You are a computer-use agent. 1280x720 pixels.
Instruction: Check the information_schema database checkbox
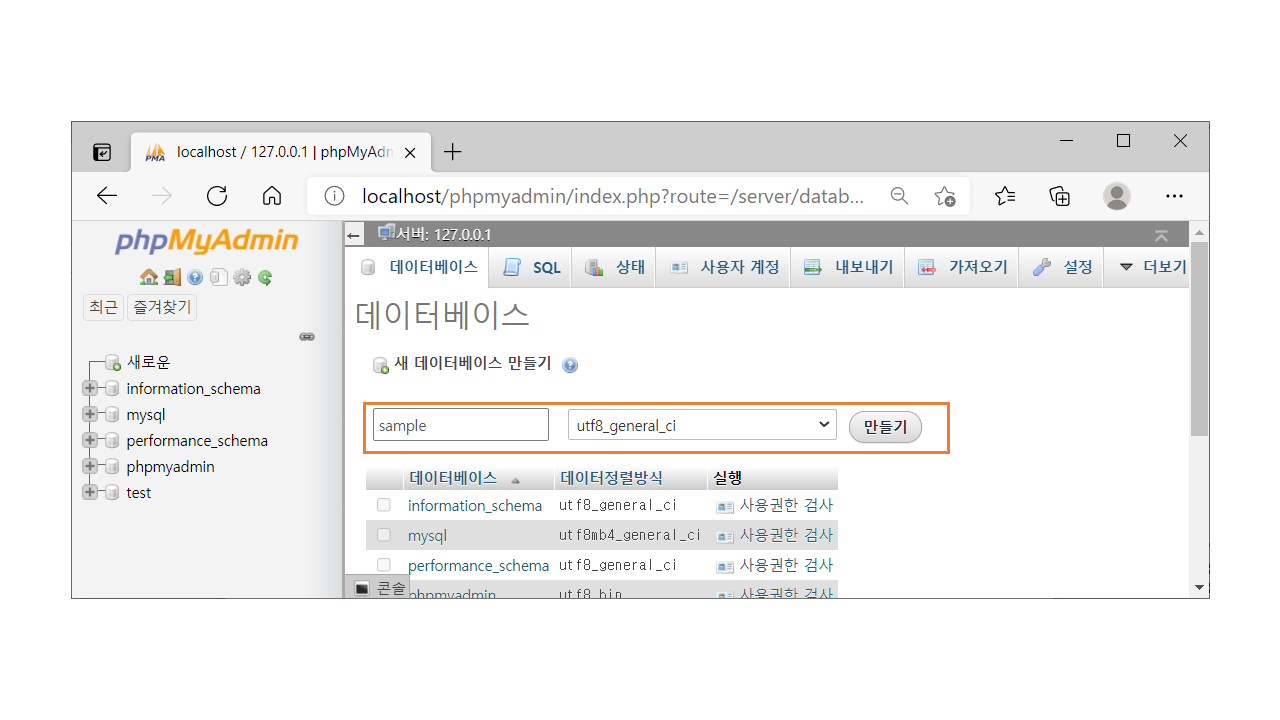384,505
